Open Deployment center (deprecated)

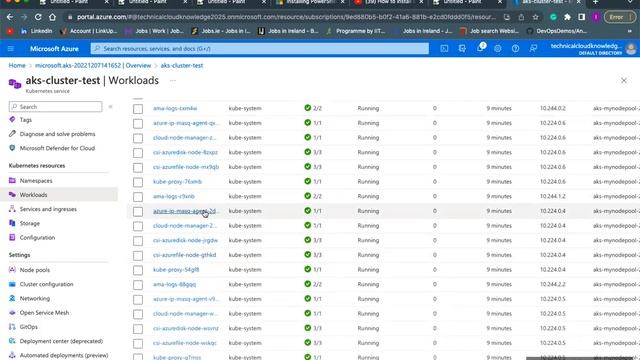[61, 341]
